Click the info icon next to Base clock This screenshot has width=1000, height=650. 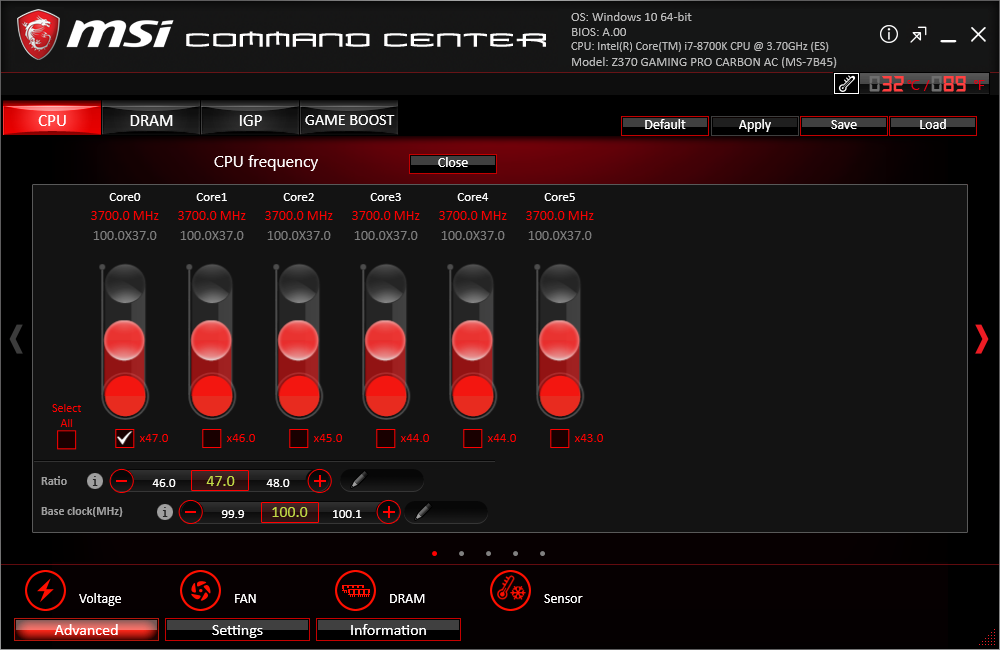pos(165,512)
